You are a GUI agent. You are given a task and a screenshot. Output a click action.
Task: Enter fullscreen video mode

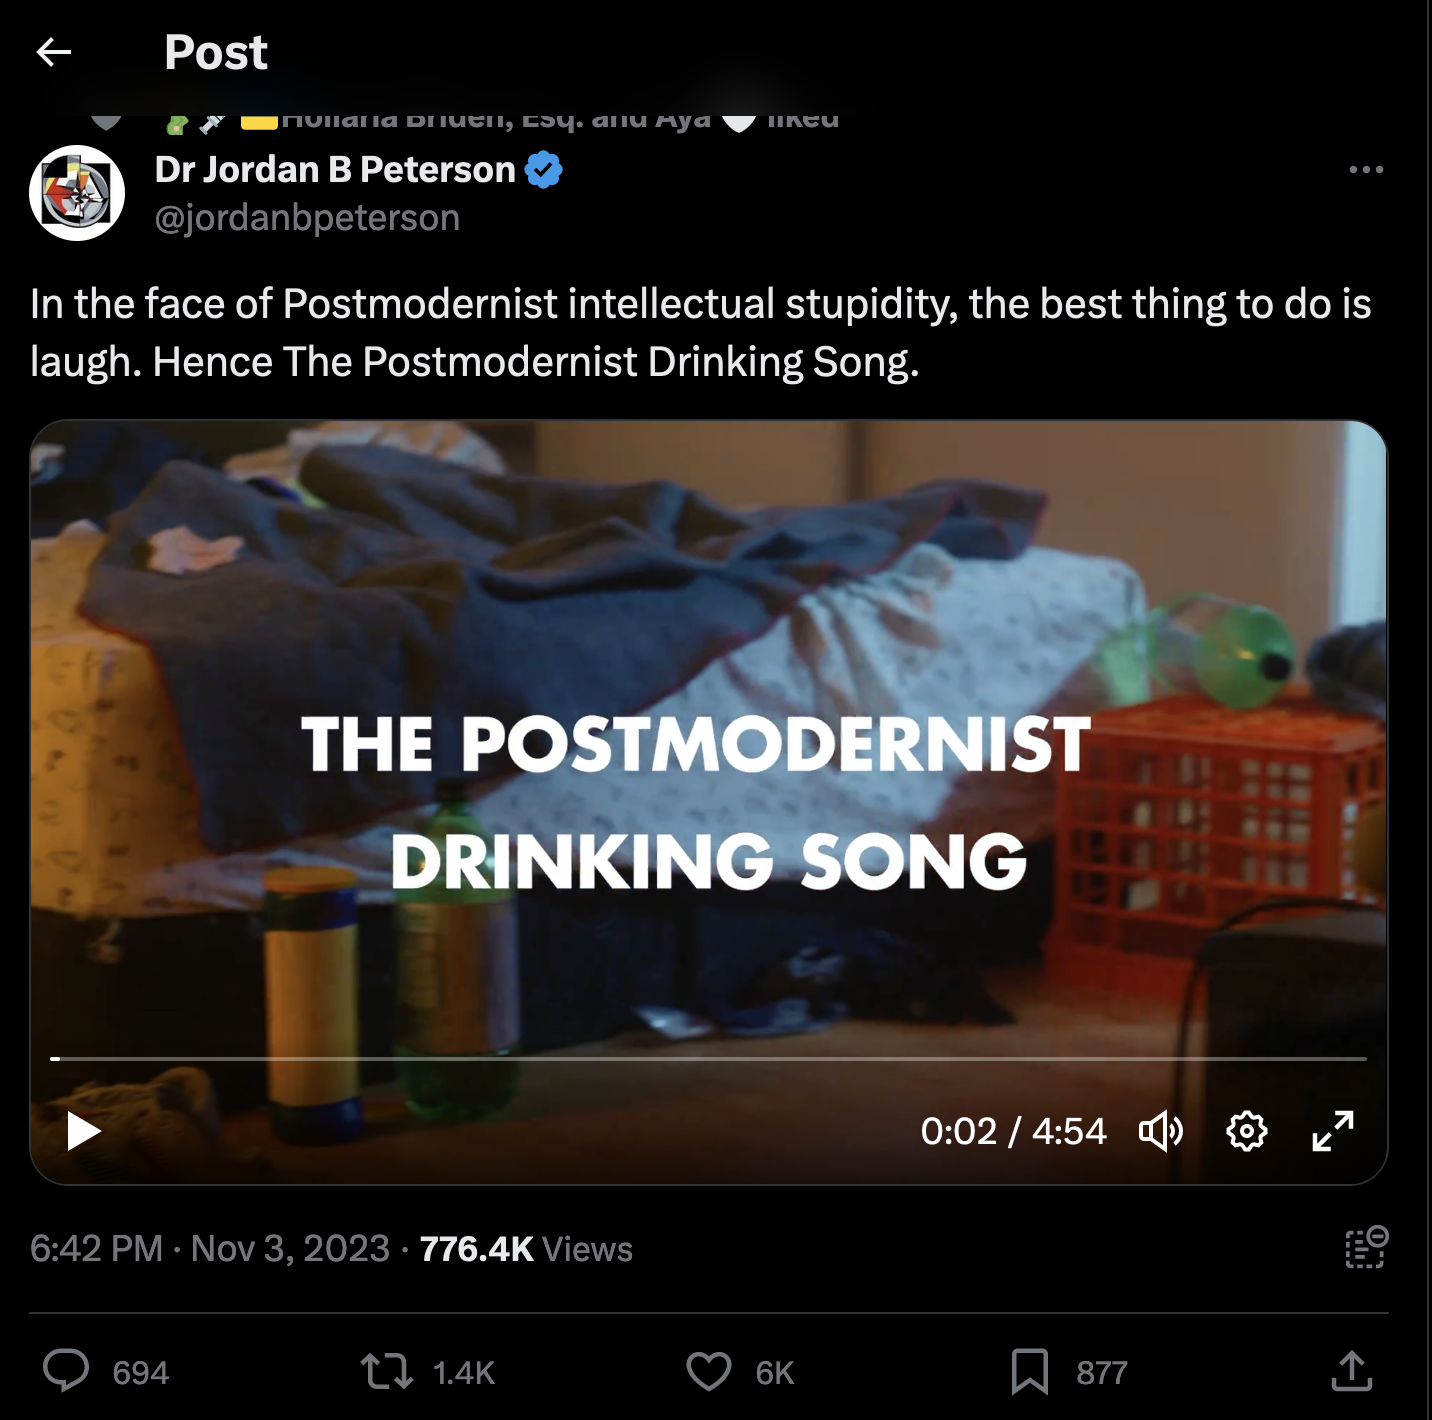coord(1333,1131)
